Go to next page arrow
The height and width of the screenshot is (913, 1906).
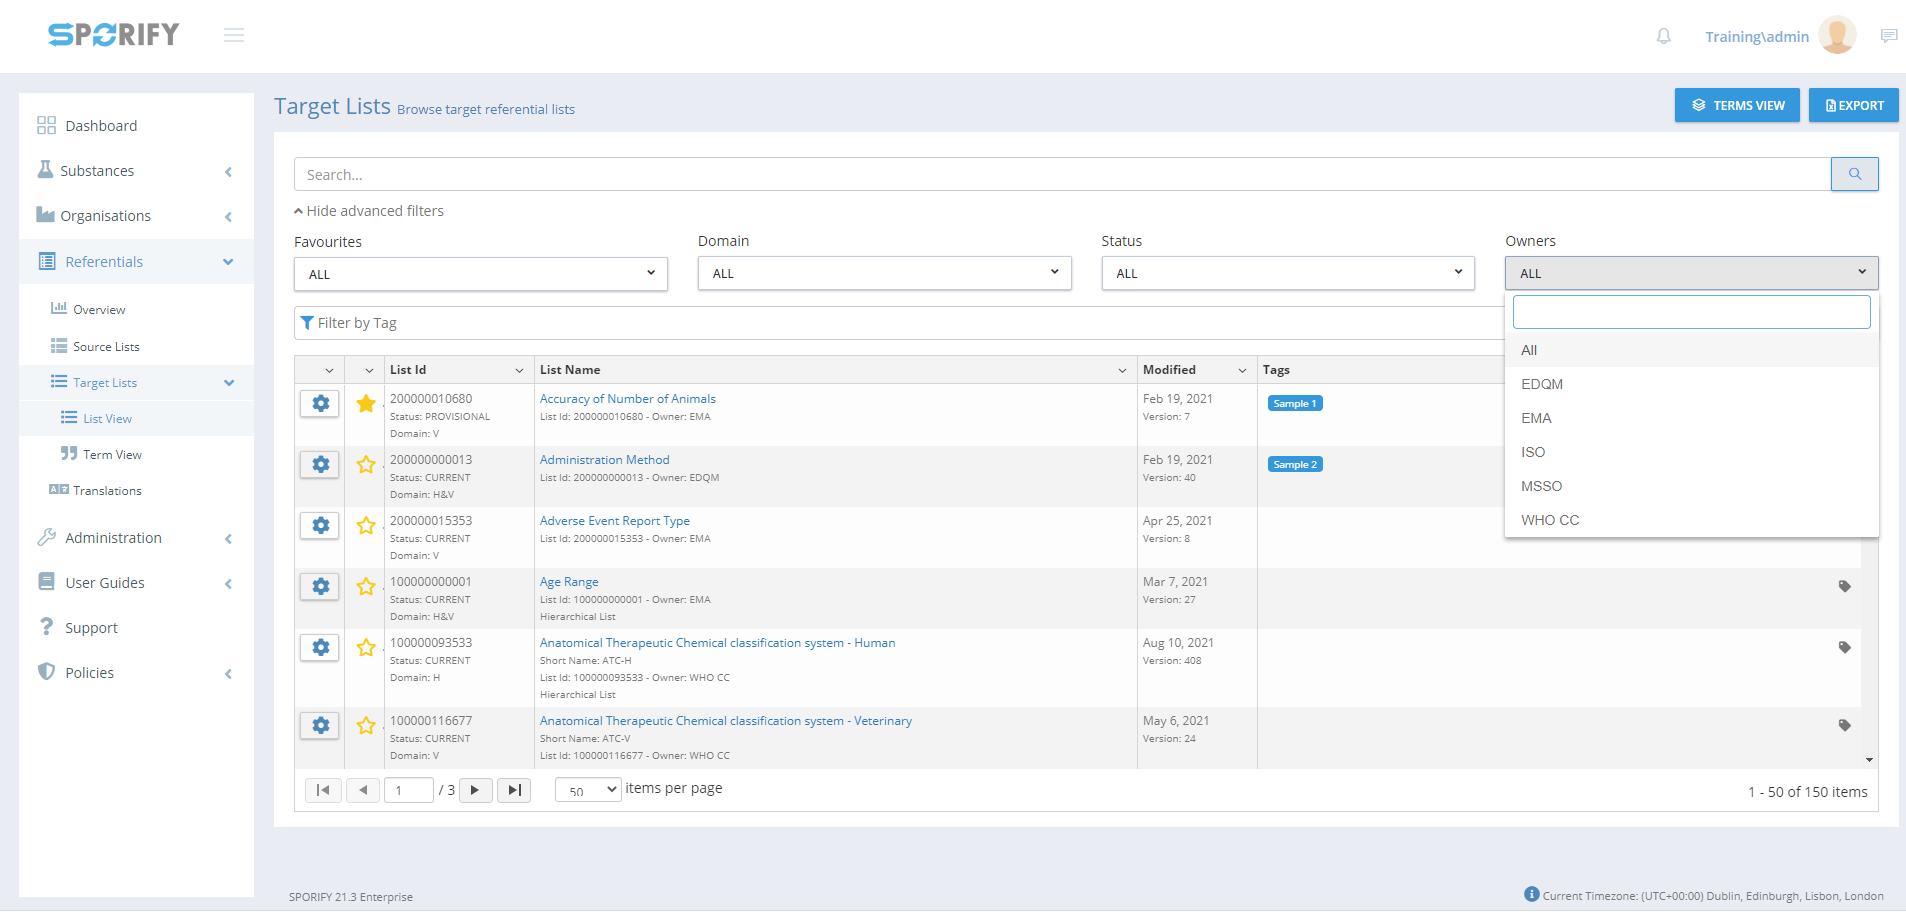[475, 790]
